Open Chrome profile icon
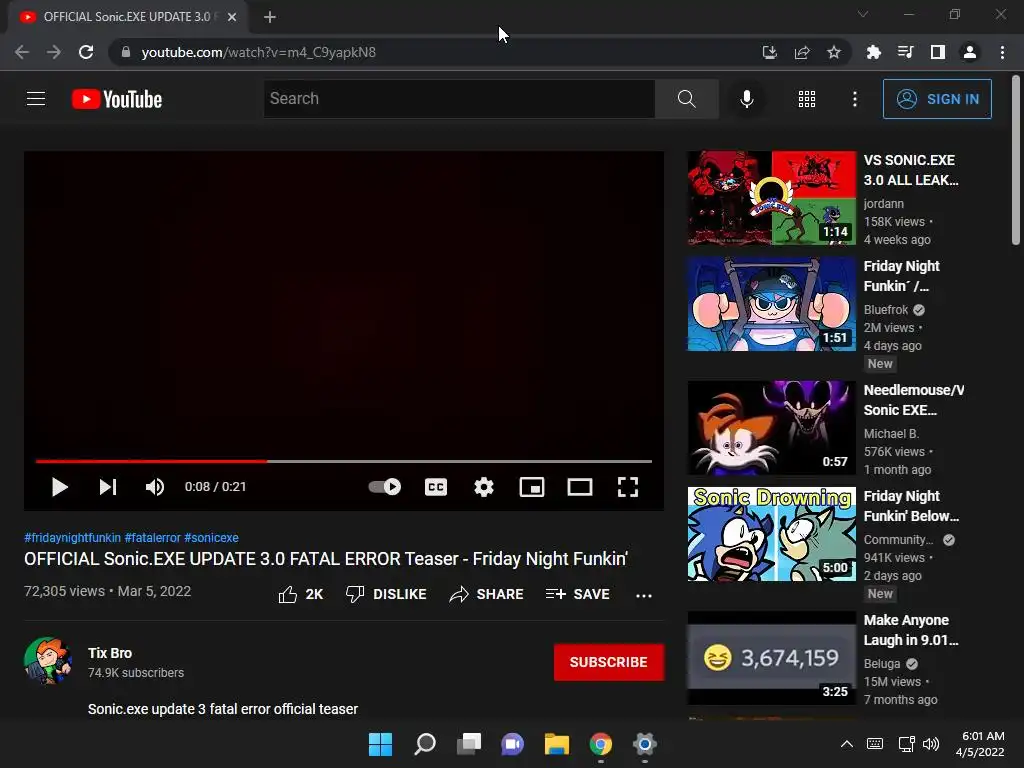 [970, 52]
